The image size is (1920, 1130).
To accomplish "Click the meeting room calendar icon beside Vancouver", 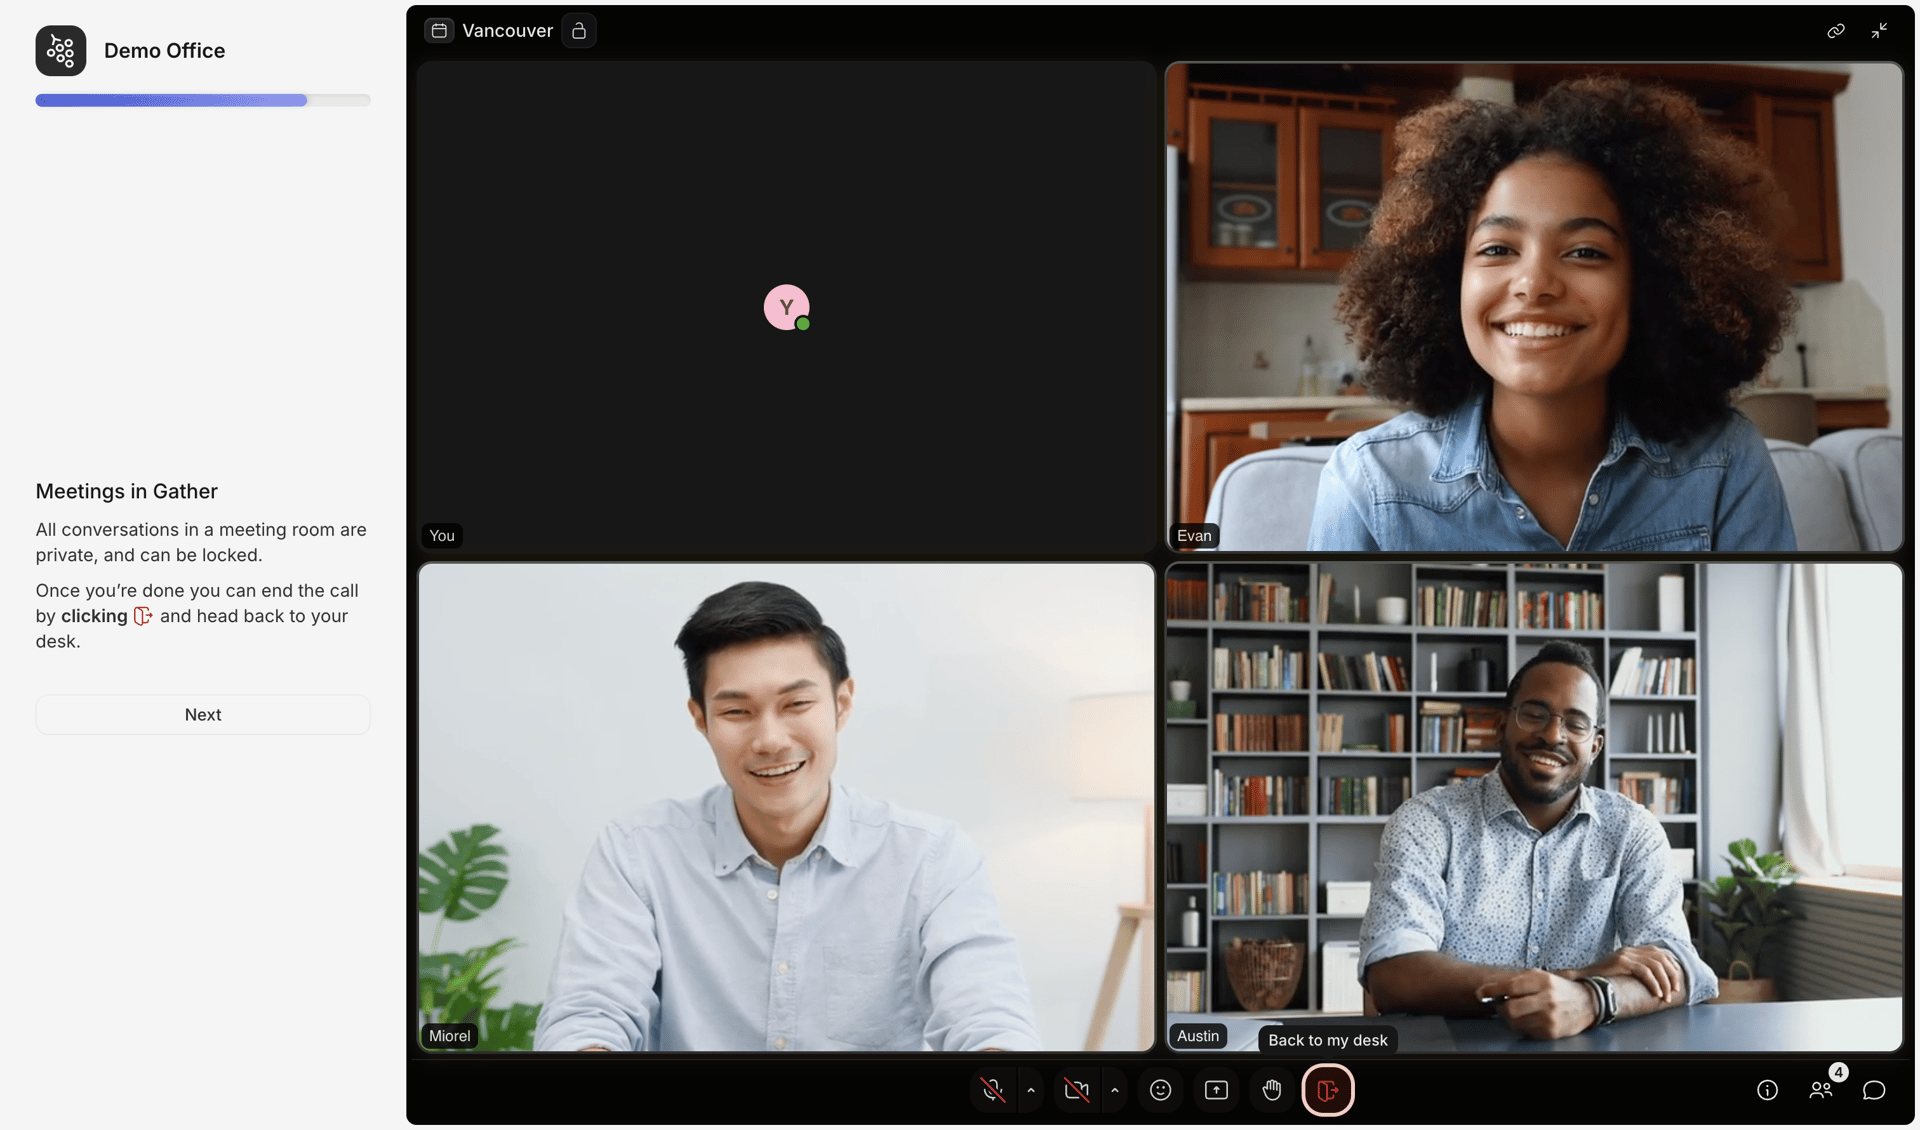I will [x=438, y=30].
